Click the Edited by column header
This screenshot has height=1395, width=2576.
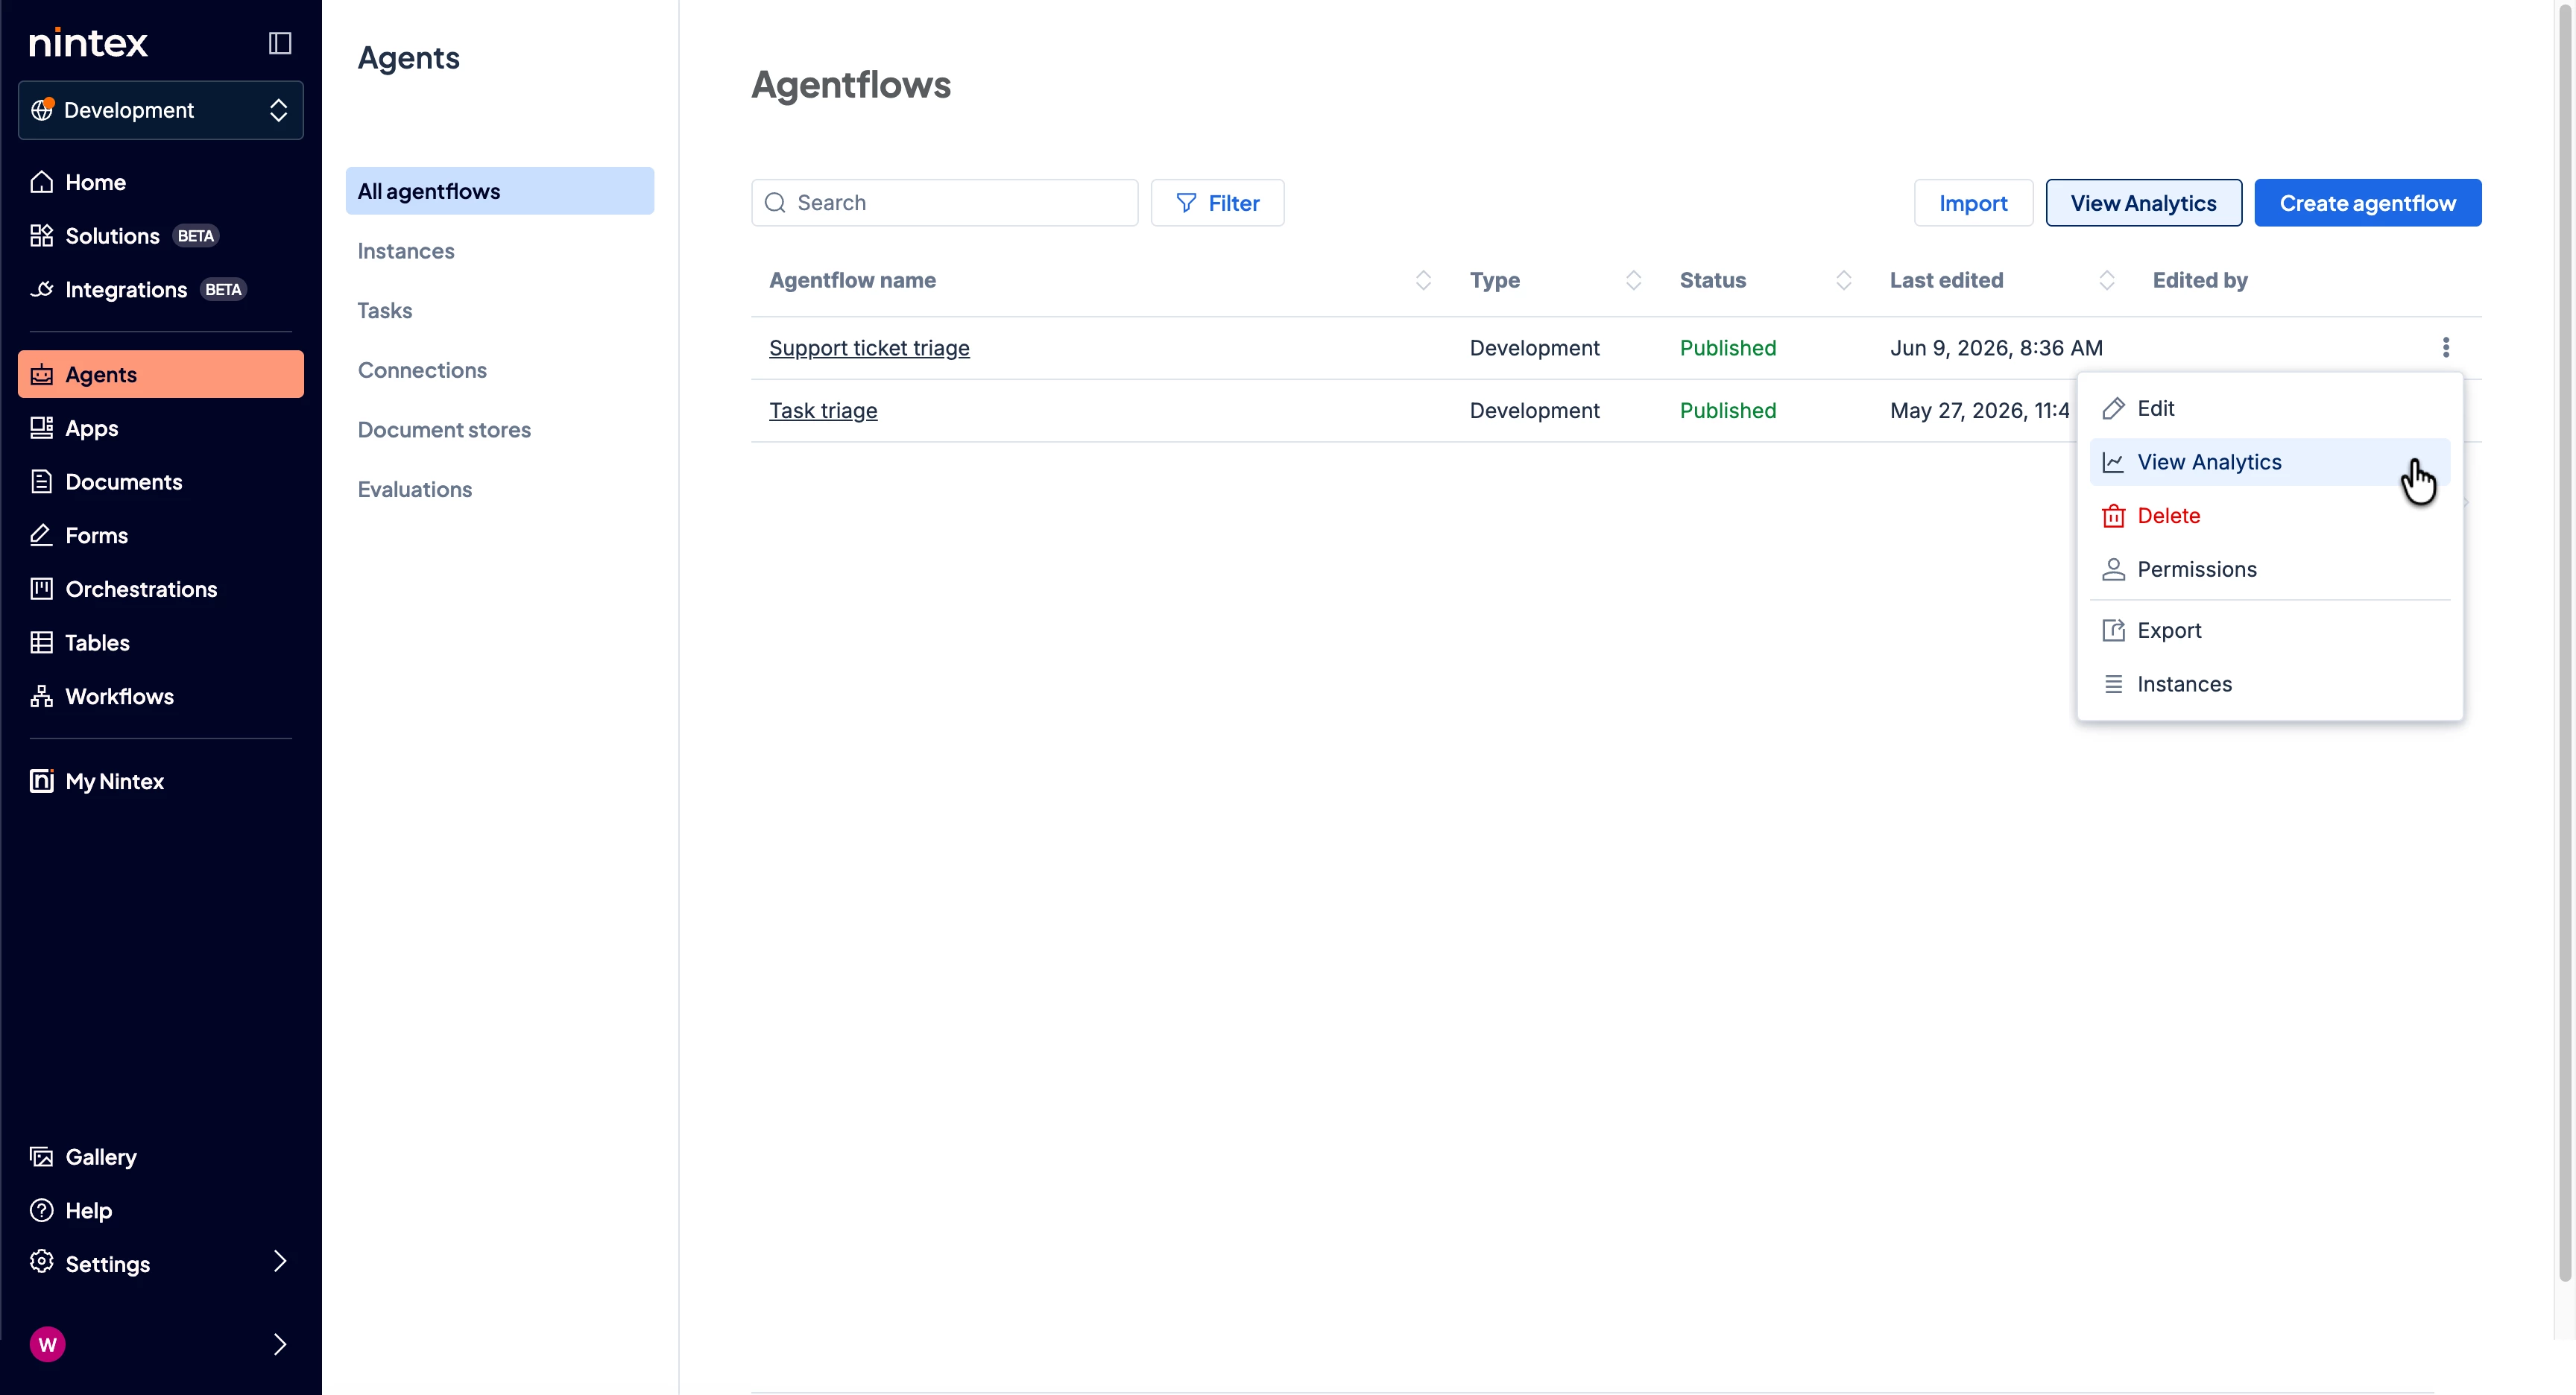pyautogui.click(x=2199, y=281)
